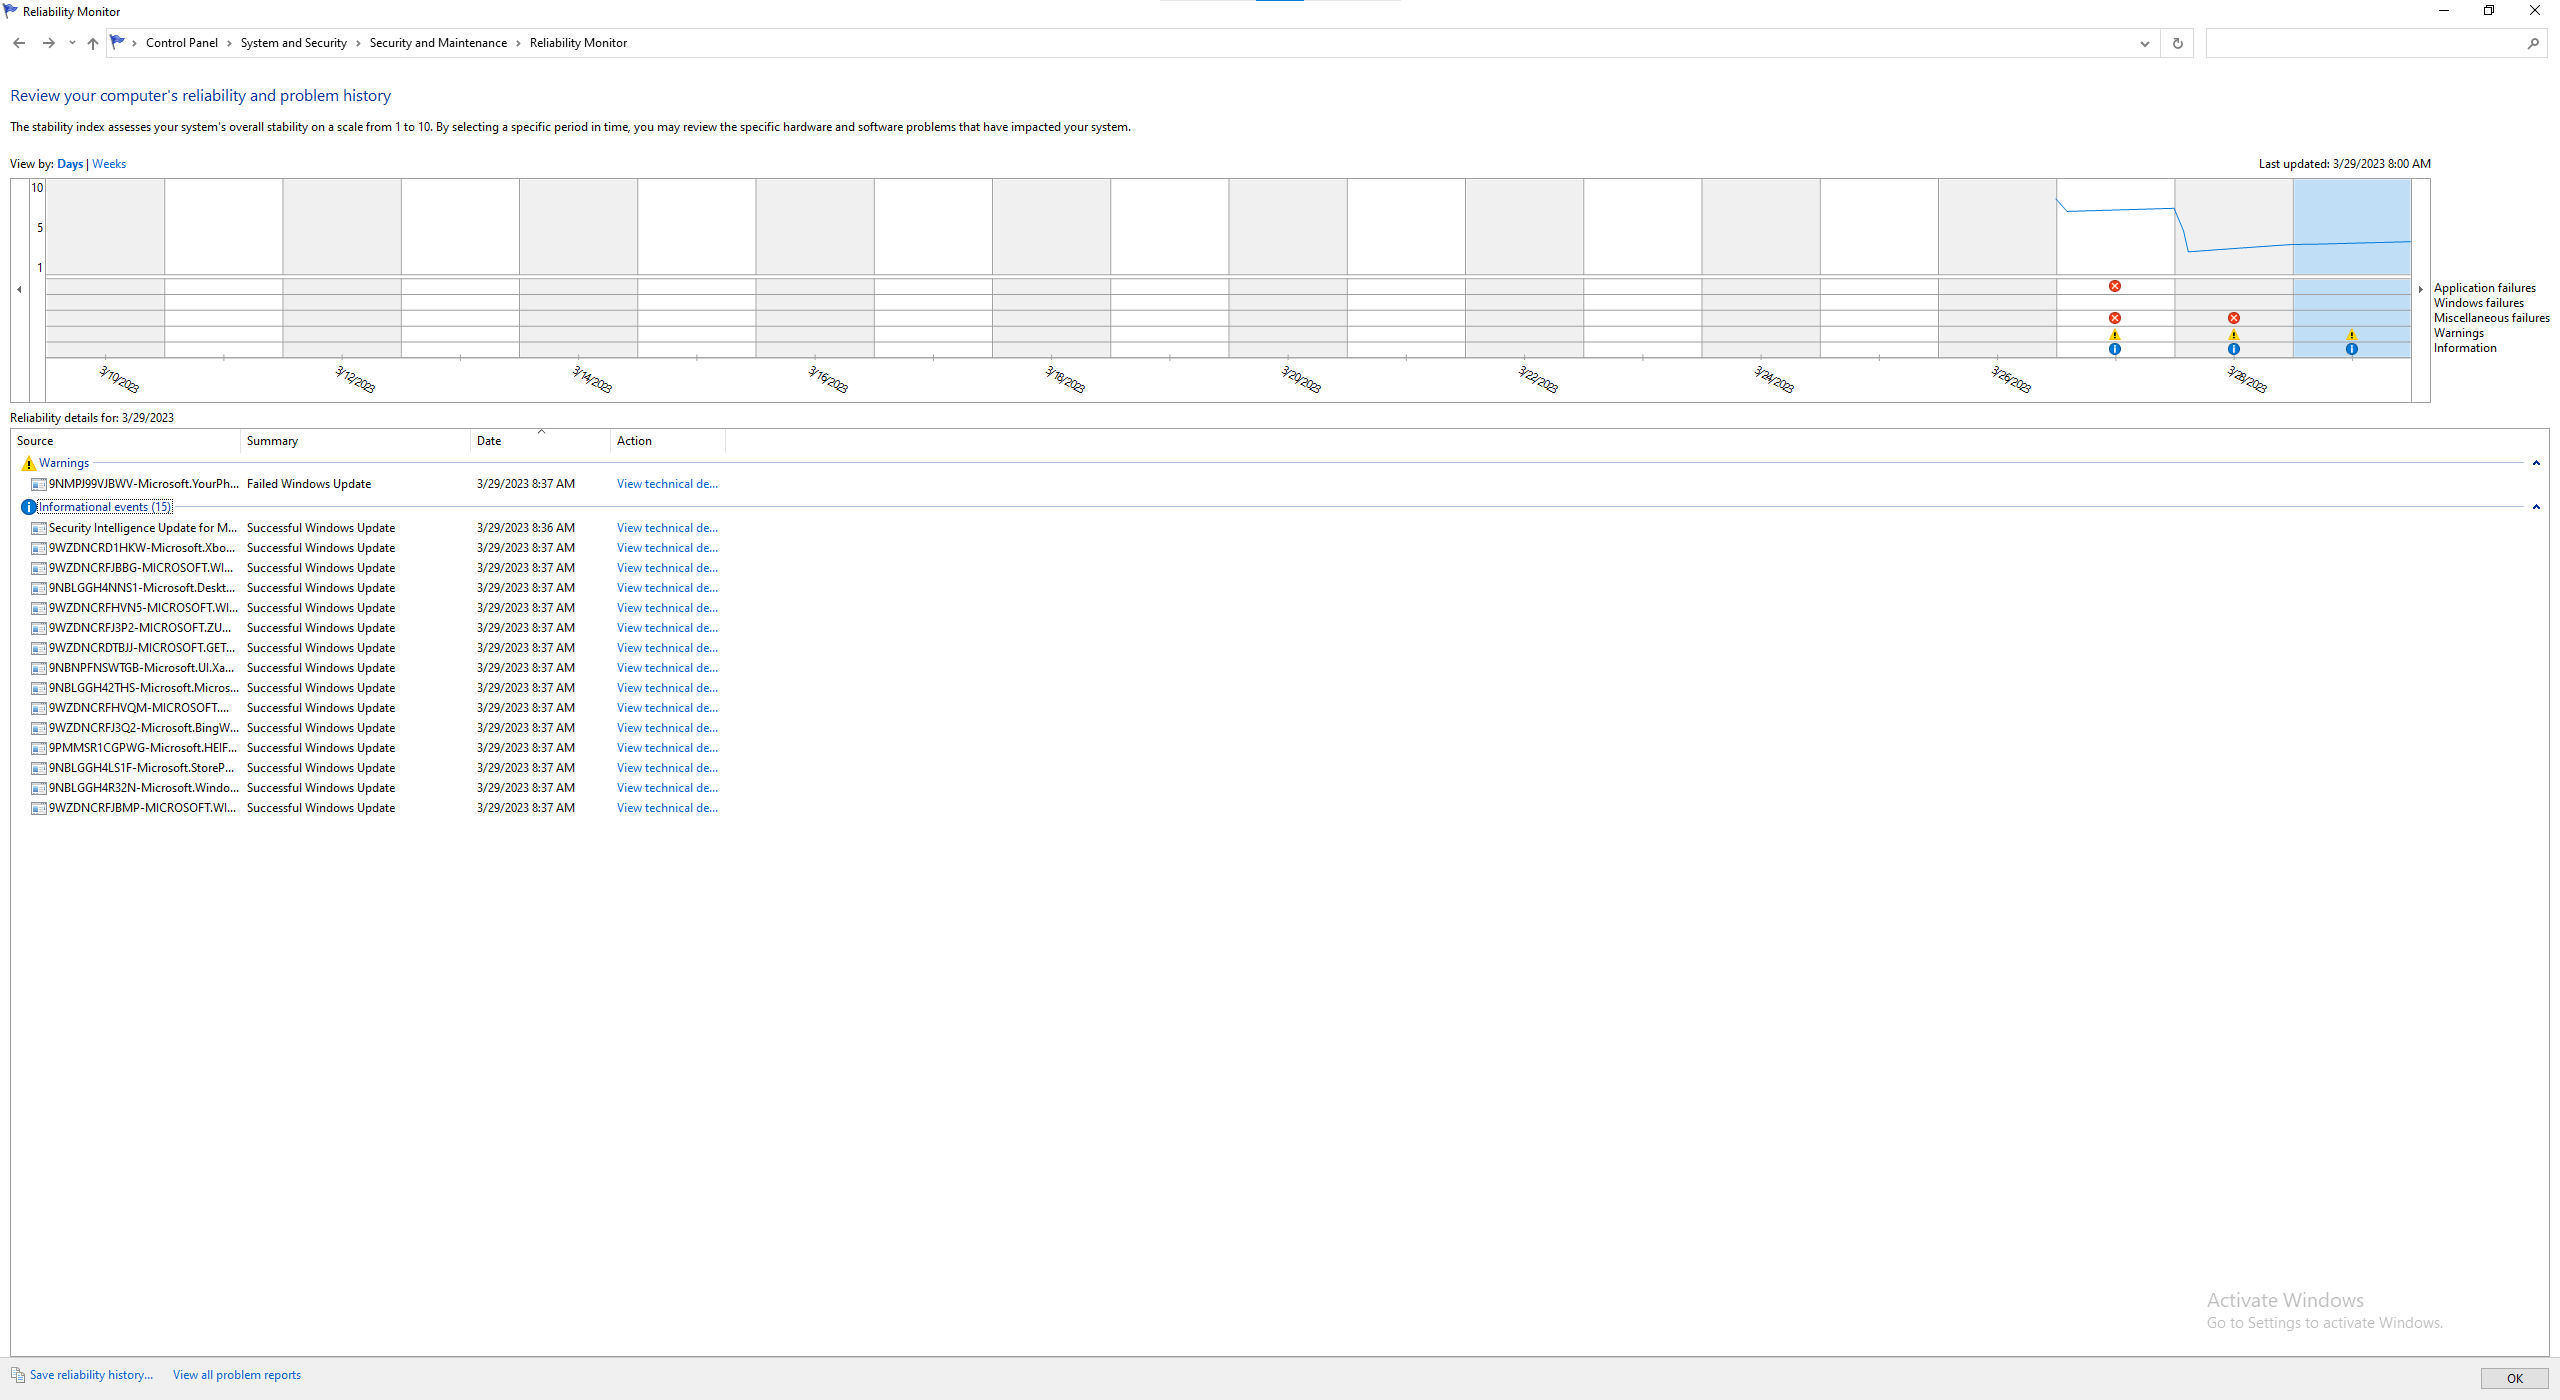This screenshot has height=1400, width=2560.
Task: Collapse the Warnings group chevron
Action: (x=2535, y=463)
